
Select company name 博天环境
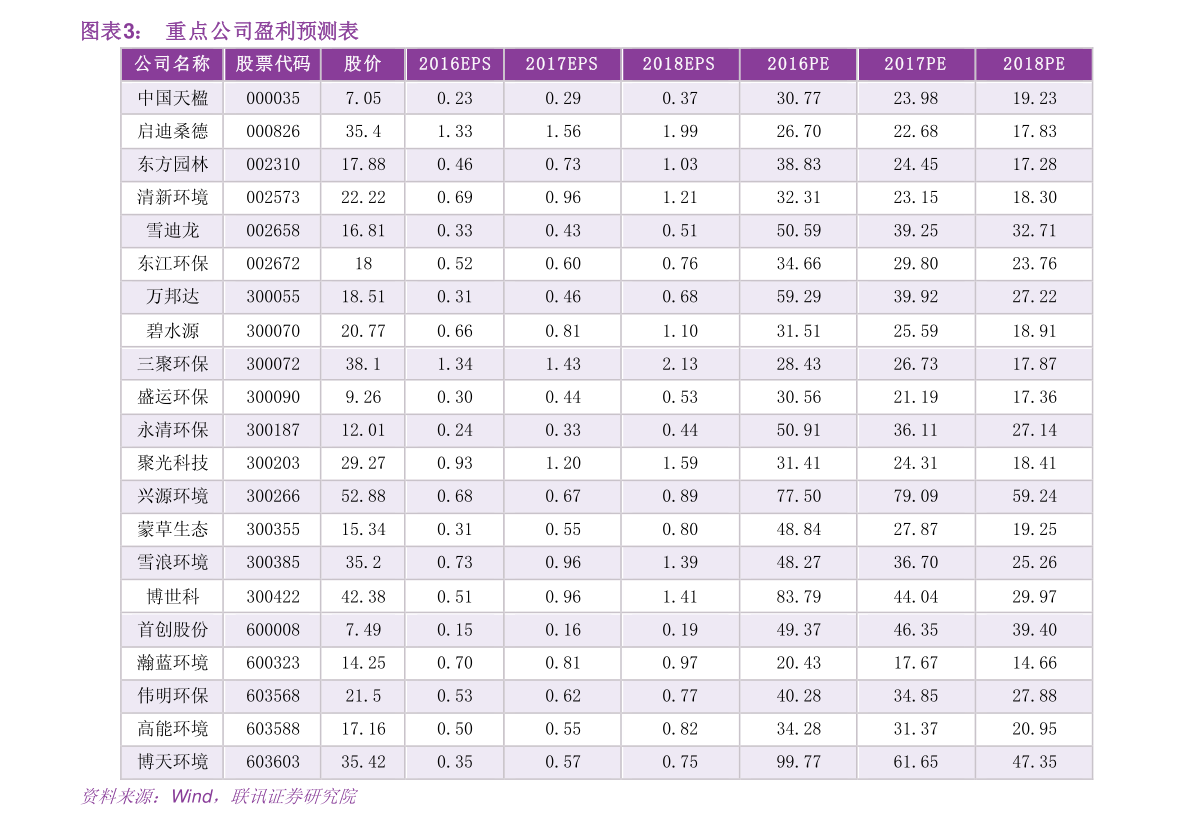pos(172,762)
